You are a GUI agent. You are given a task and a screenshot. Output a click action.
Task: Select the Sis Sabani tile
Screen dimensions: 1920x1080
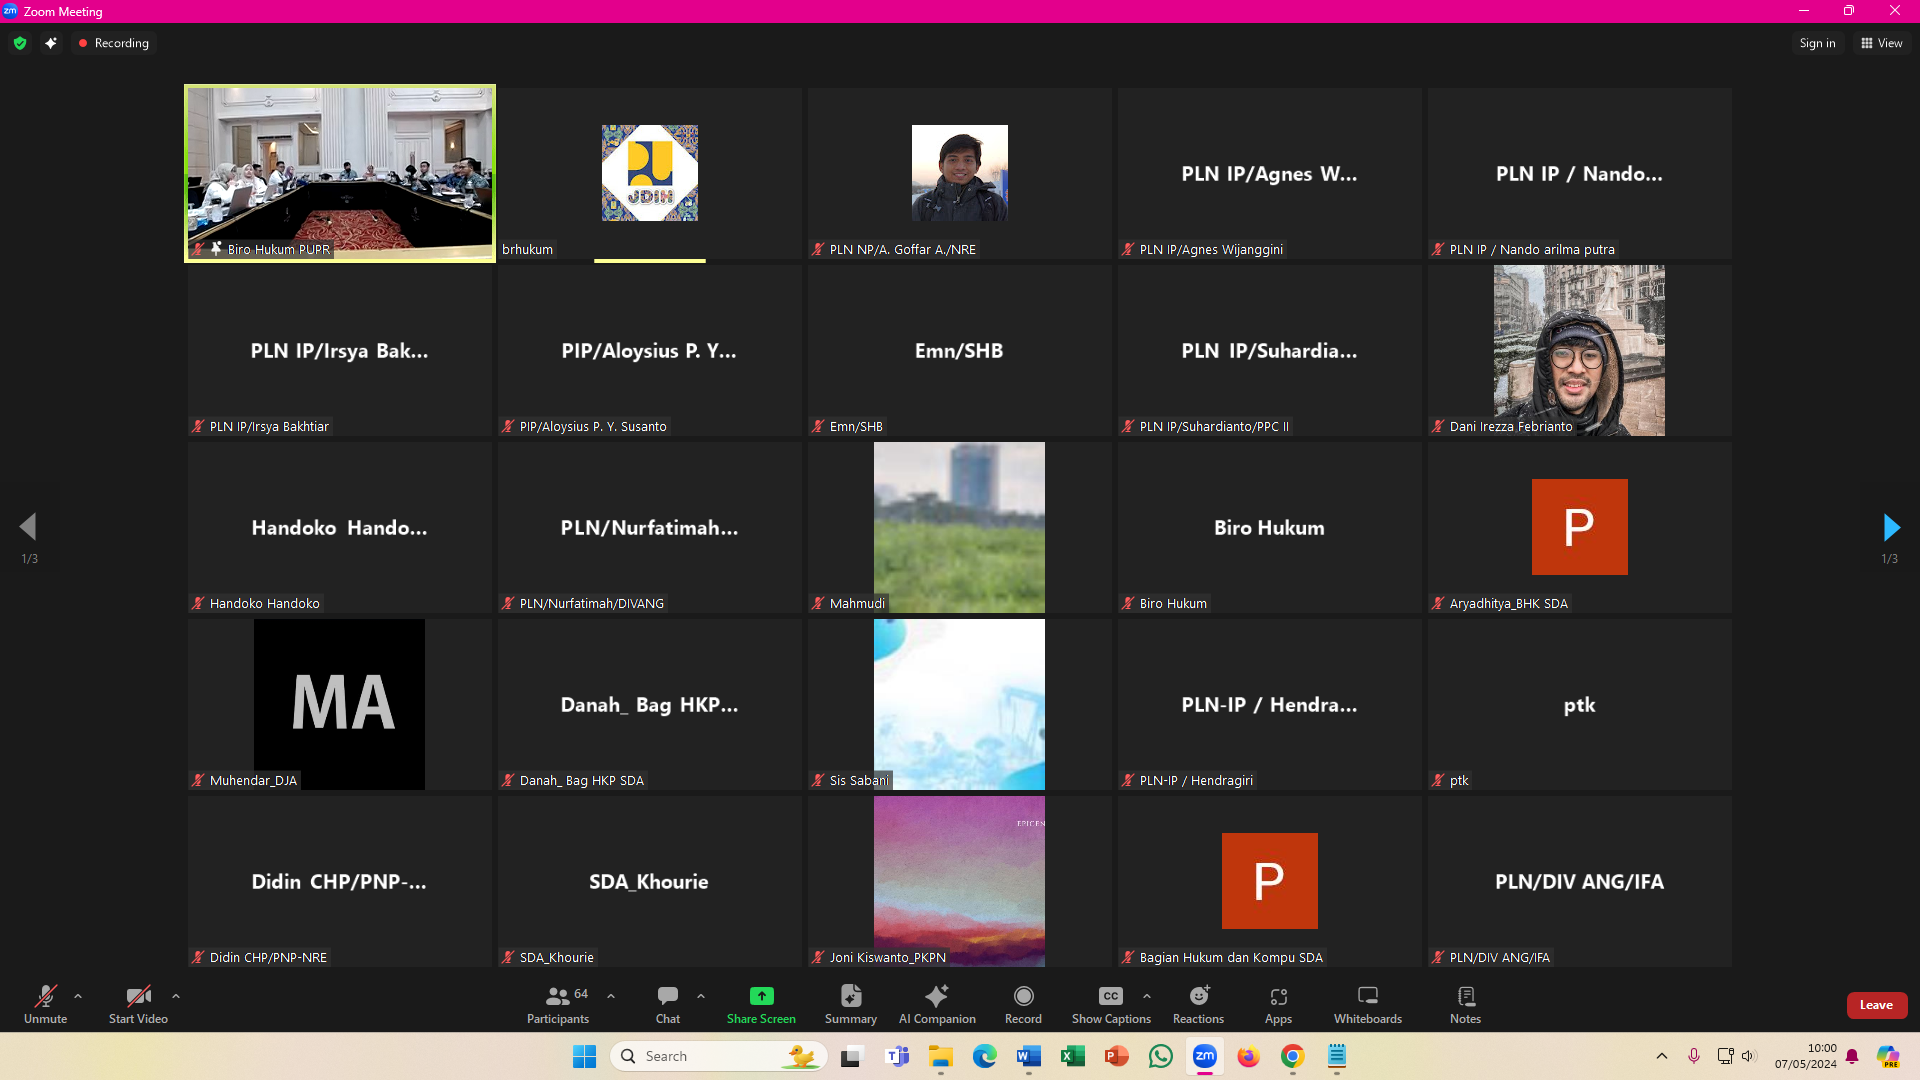click(x=960, y=704)
